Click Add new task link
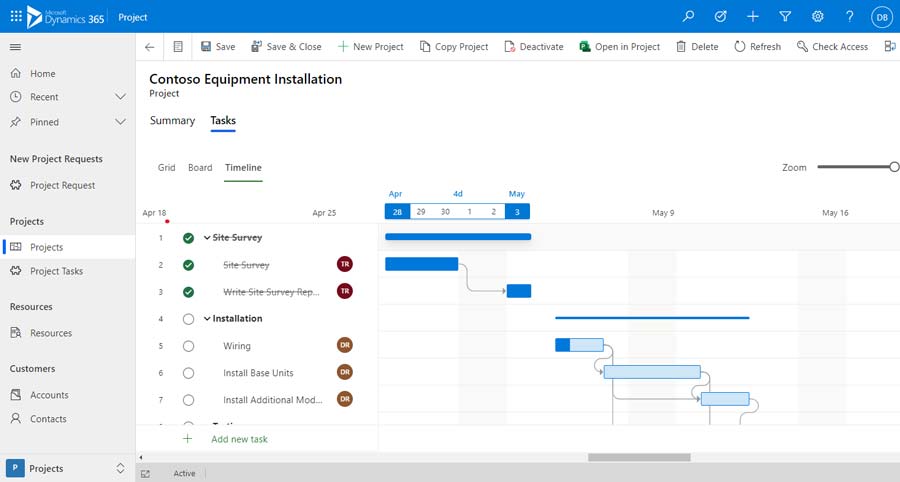Viewport: 900px width, 482px height. [239, 439]
